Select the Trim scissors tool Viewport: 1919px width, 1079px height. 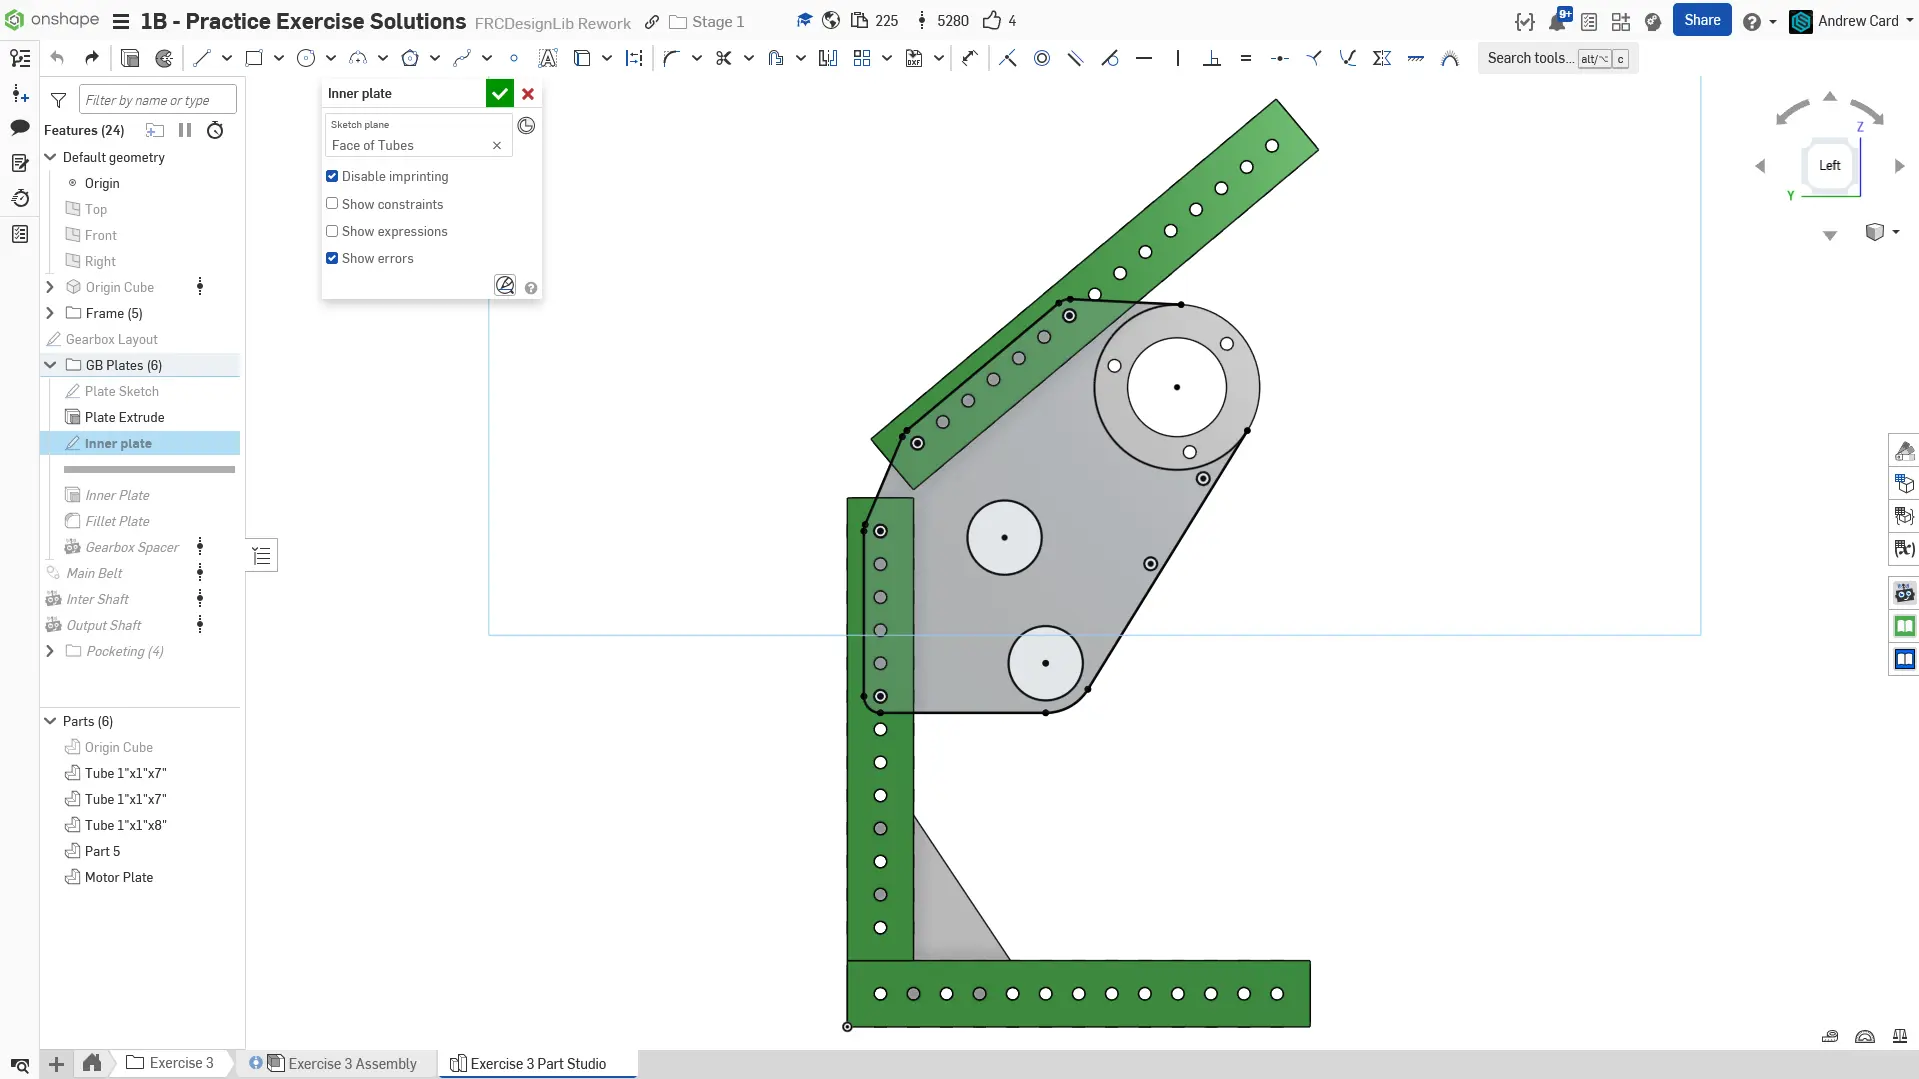(x=723, y=58)
